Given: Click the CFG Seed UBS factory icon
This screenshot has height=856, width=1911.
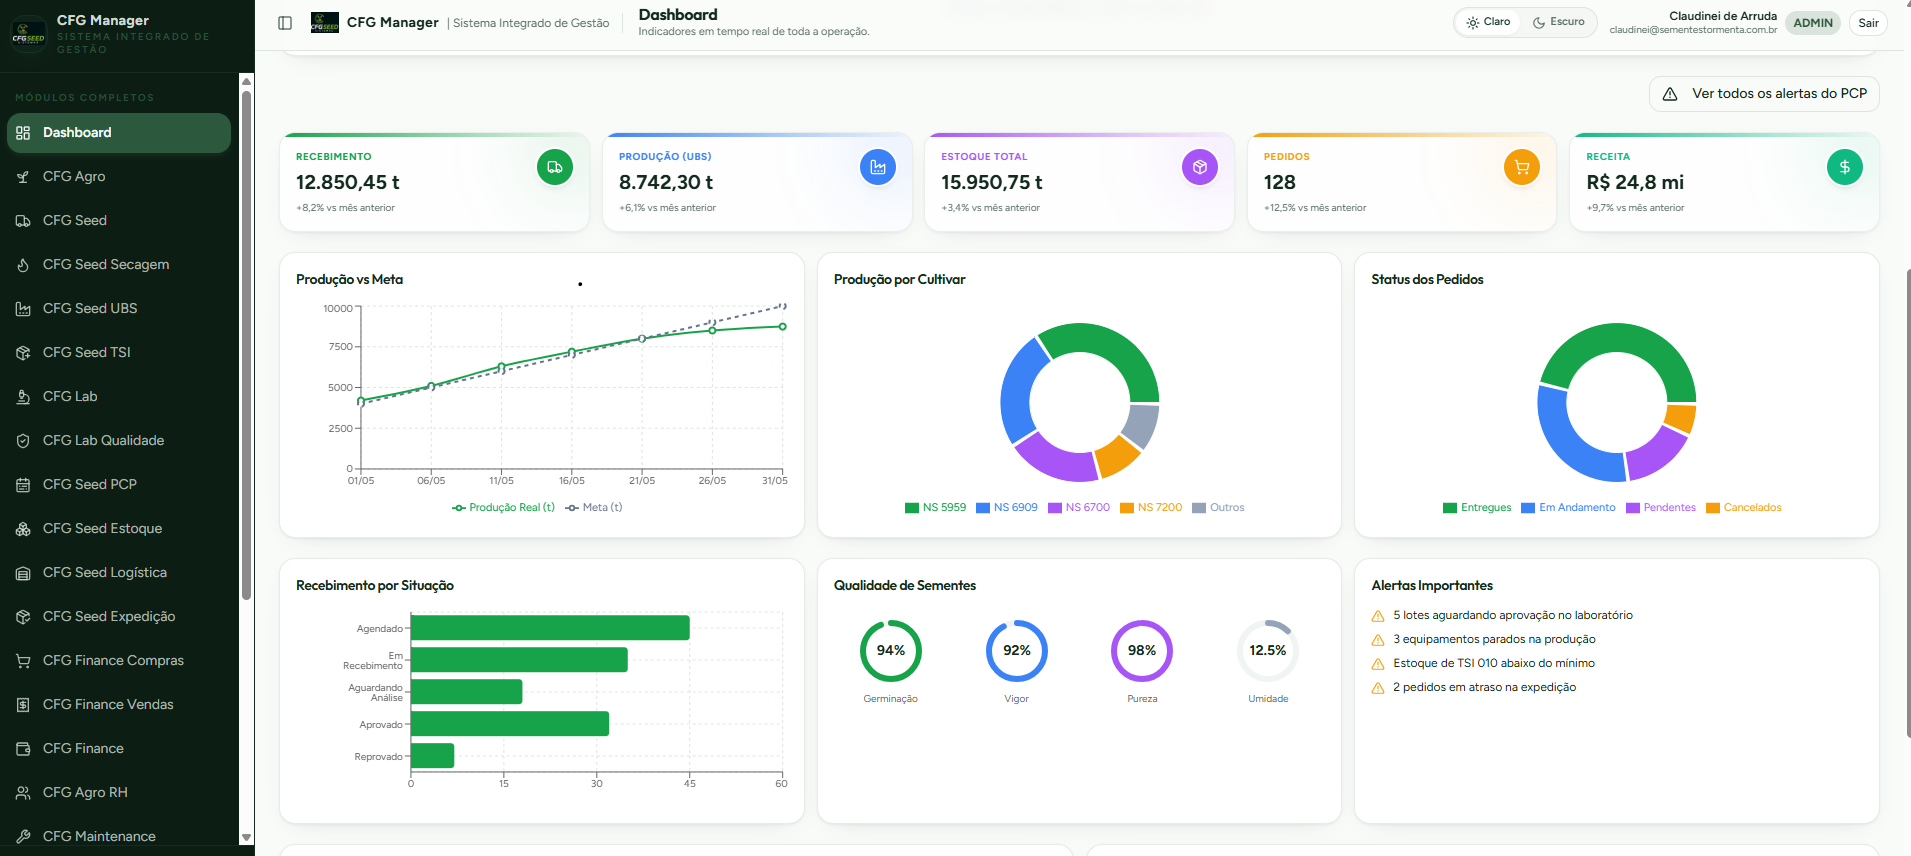Looking at the screenshot, I should [x=23, y=309].
